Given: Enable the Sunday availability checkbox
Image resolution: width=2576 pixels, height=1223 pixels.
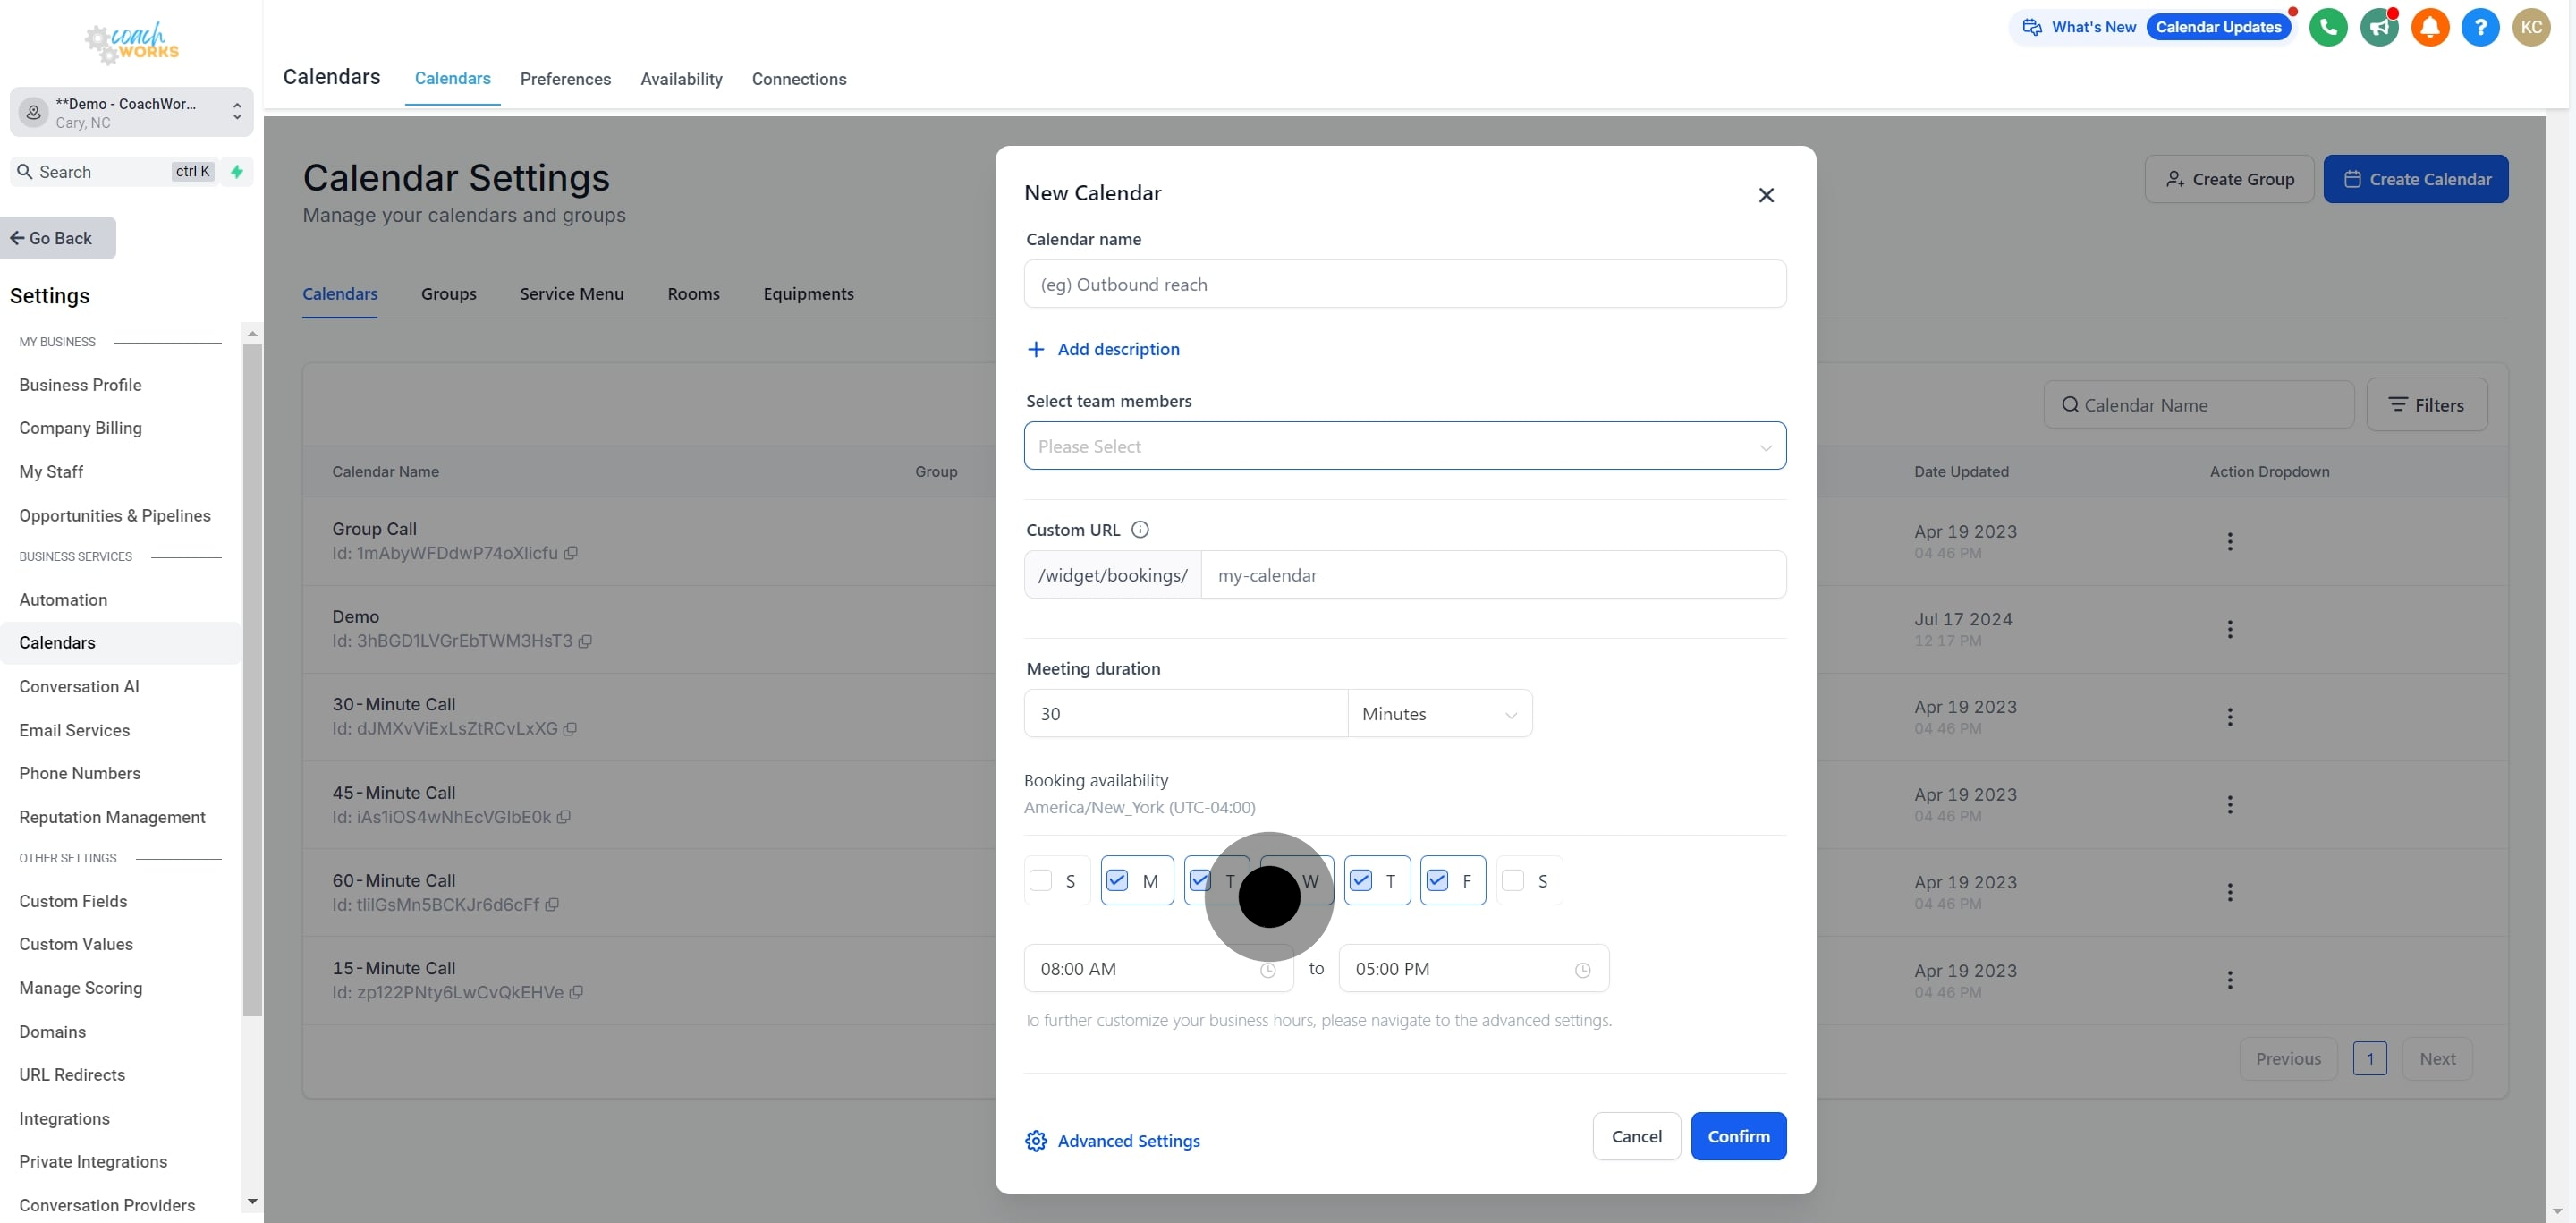Looking at the screenshot, I should pos(1041,880).
